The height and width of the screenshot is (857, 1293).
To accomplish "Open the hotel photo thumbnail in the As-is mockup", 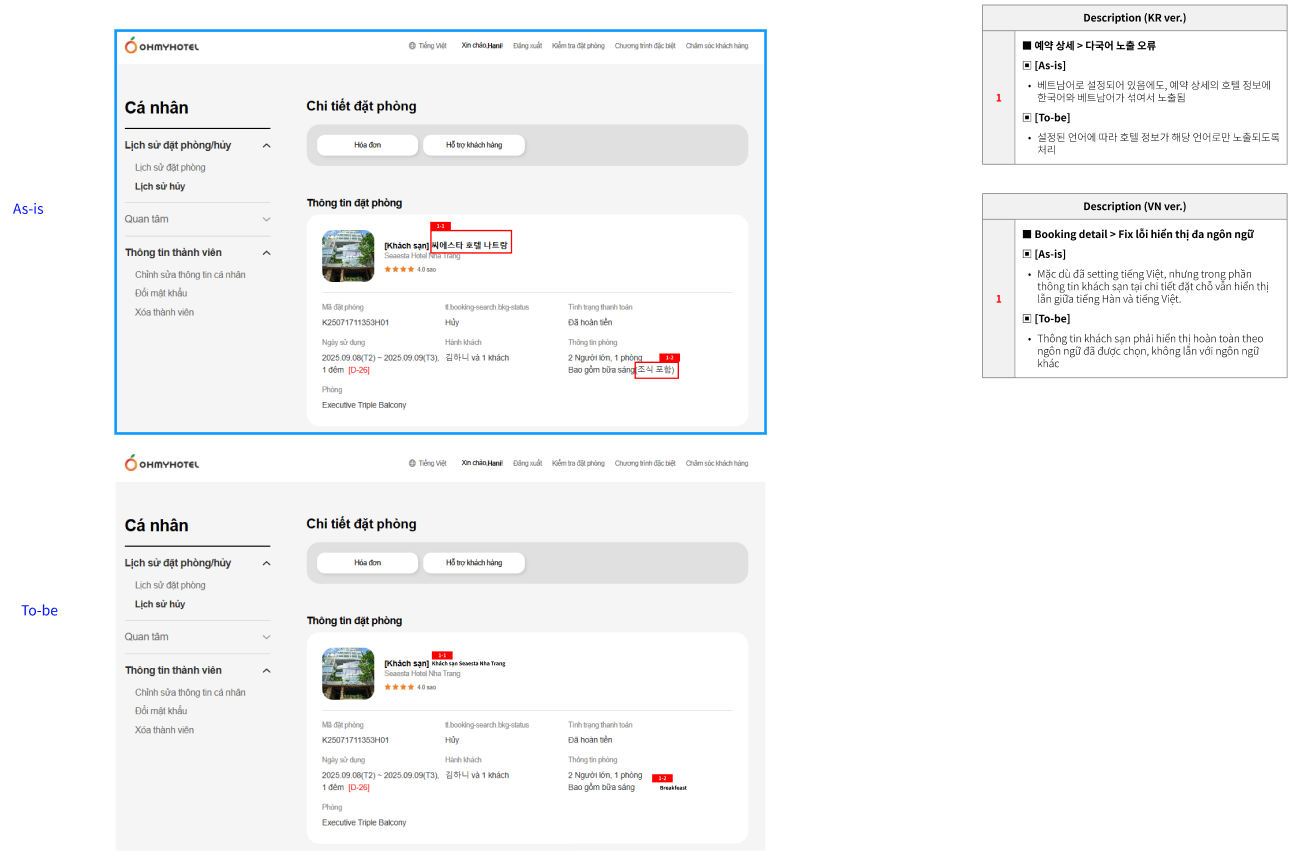I will point(348,256).
